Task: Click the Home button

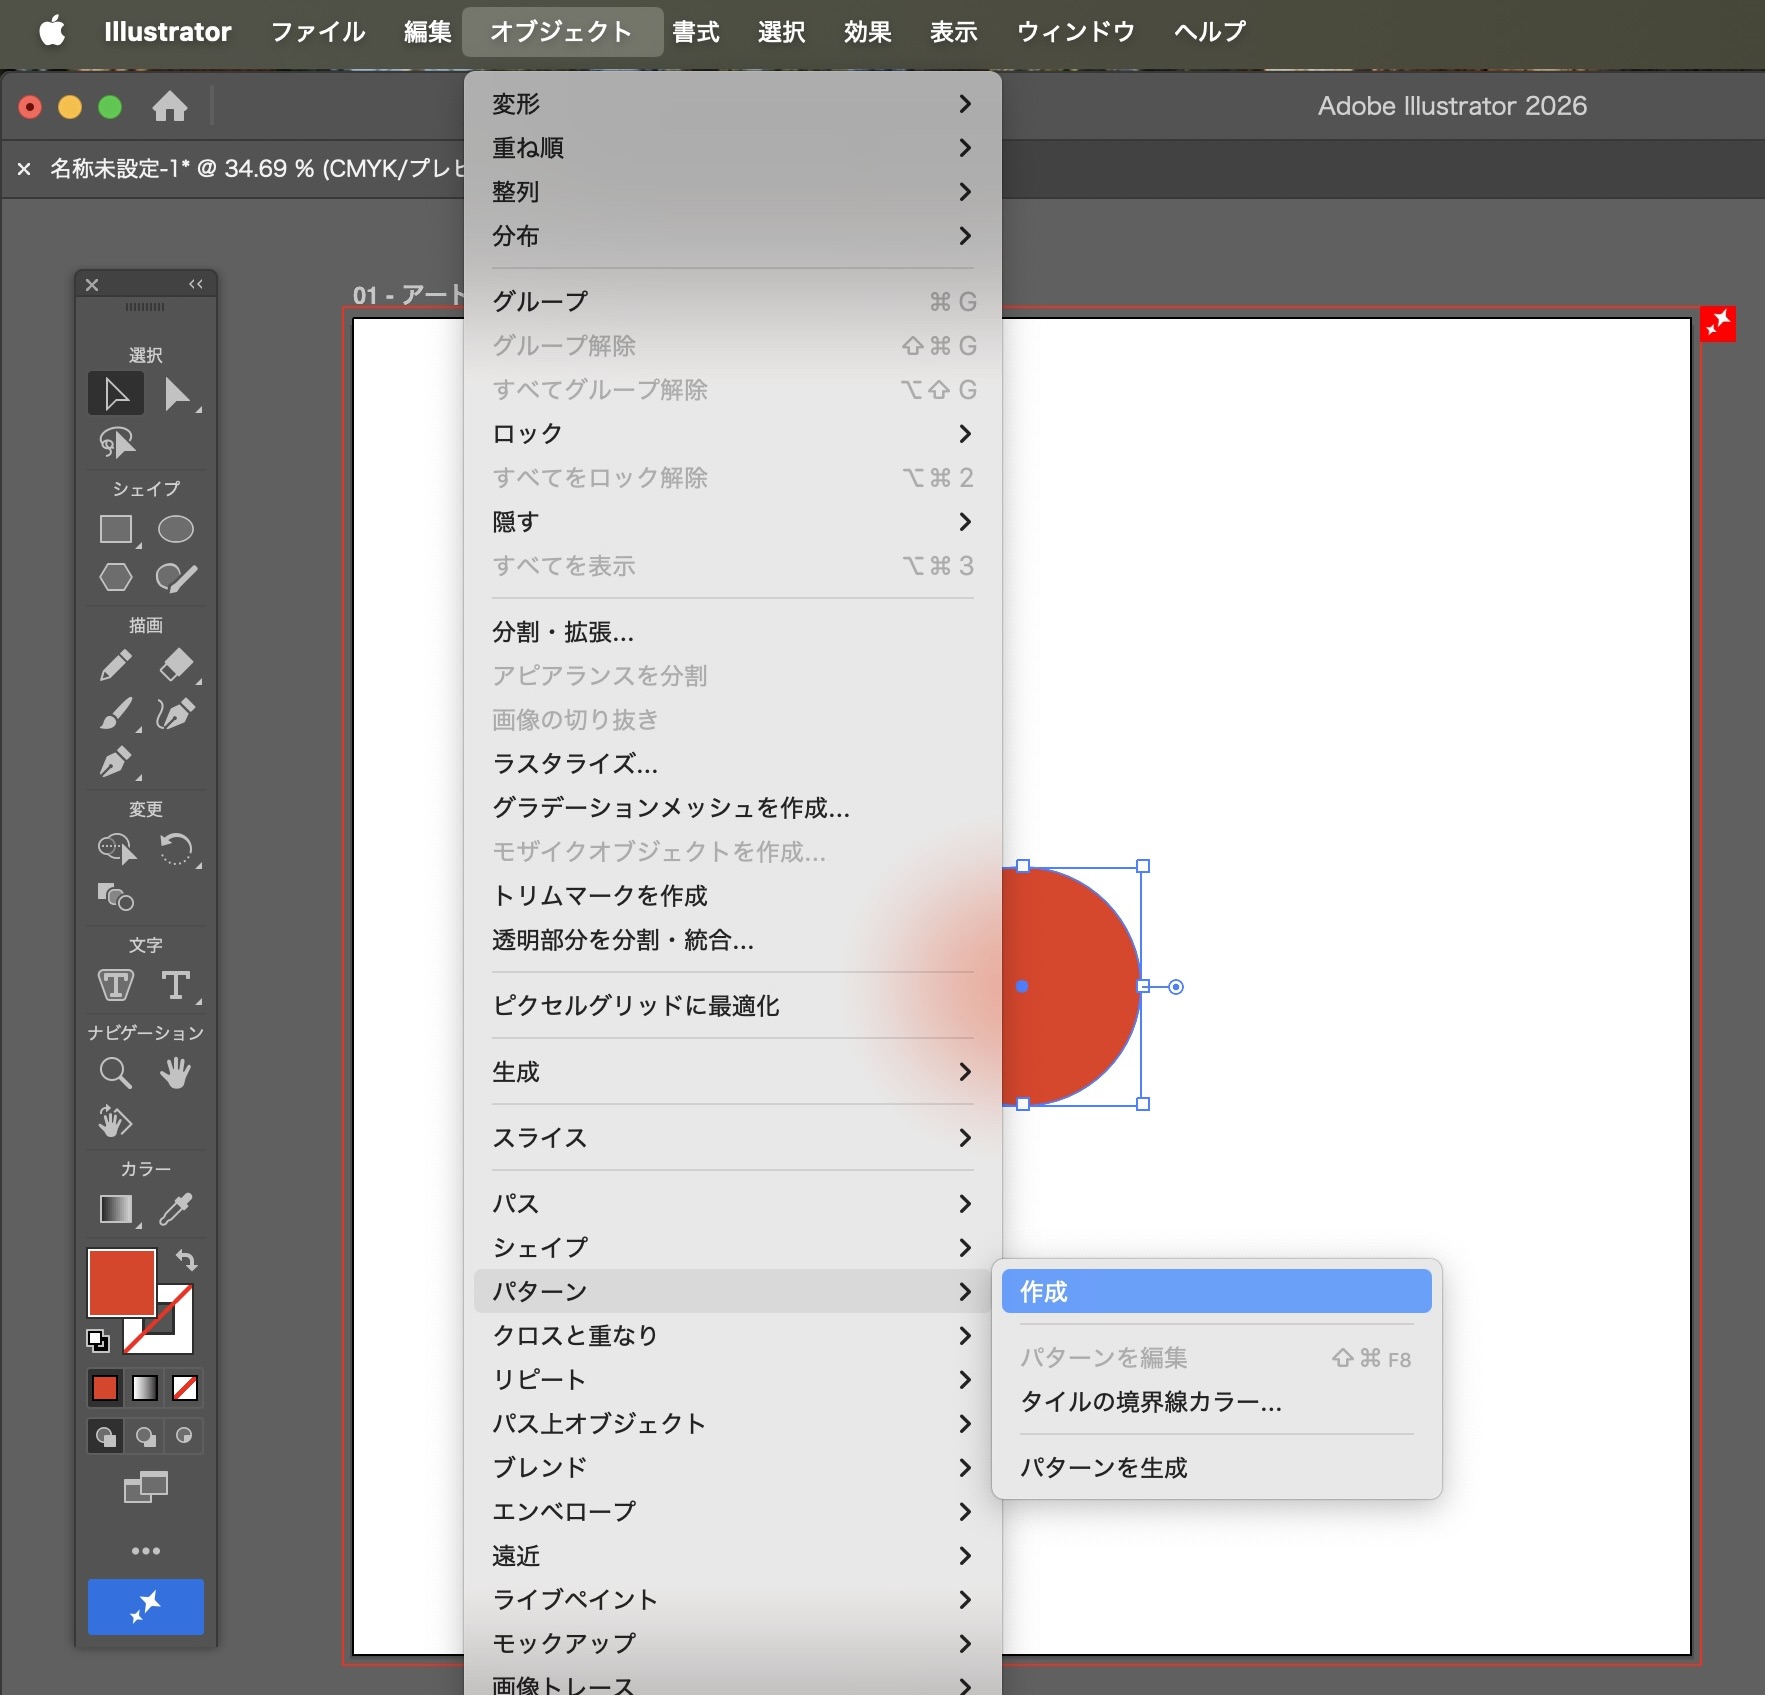Action: (169, 106)
